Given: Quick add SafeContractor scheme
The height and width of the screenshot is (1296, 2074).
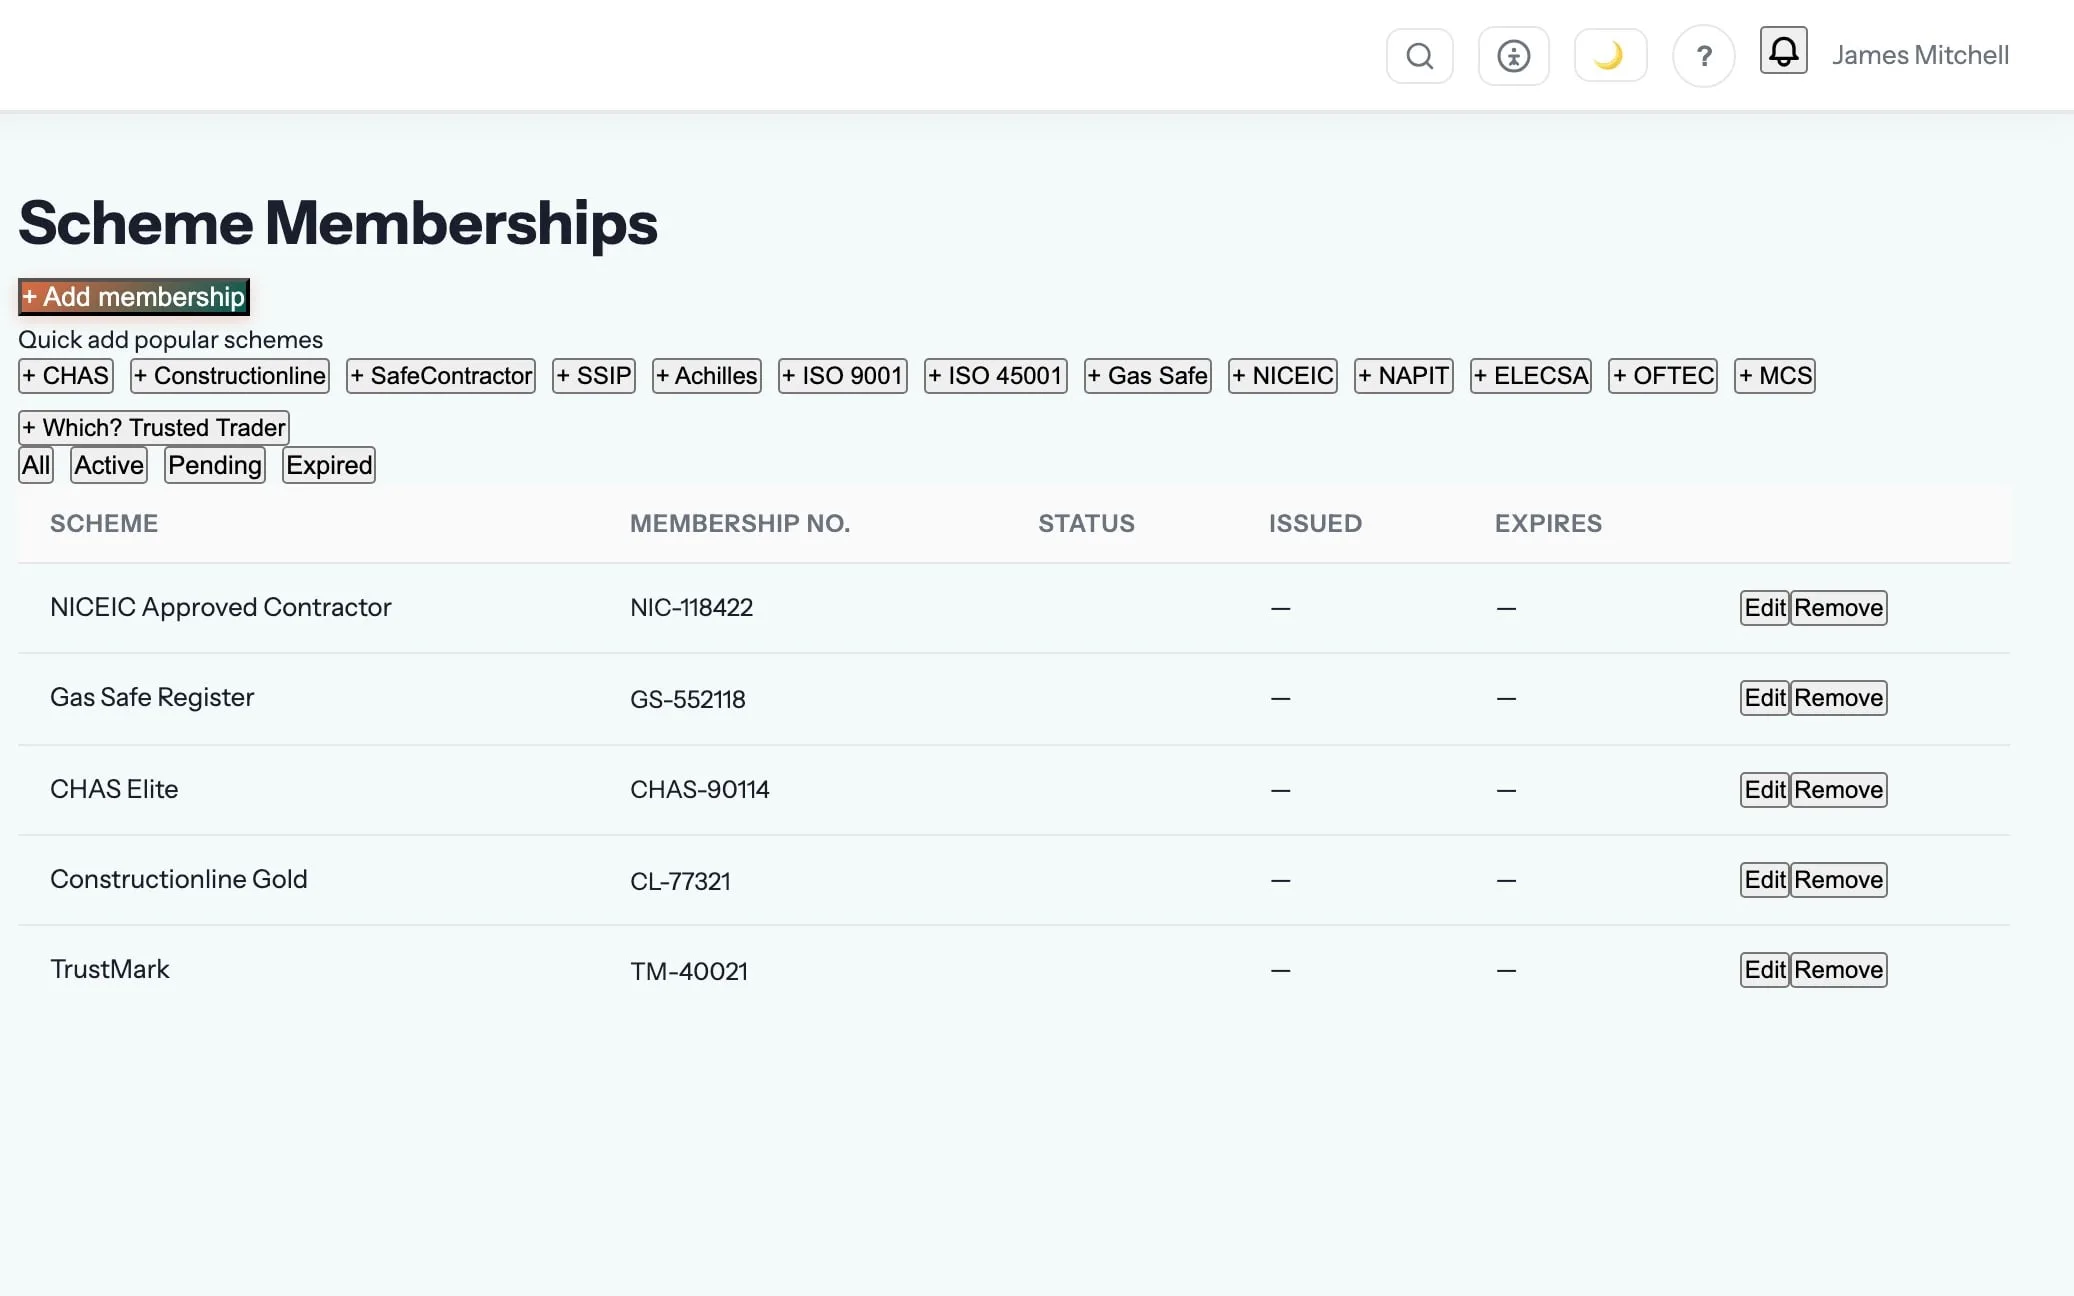Looking at the screenshot, I should pos(441,376).
